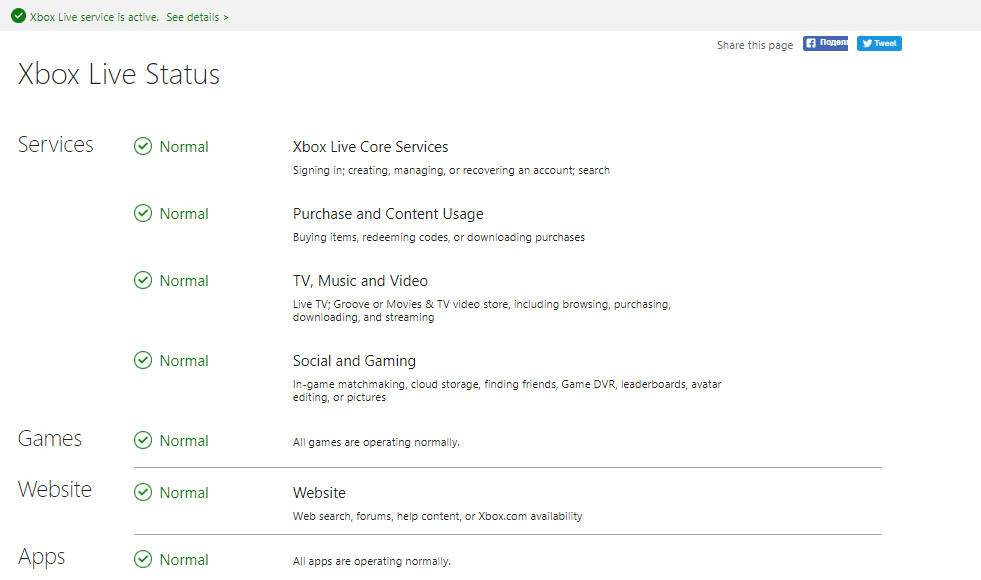The image size is (981, 580).
Task: Click the Normal status for Social and Gaming
Action: (x=184, y=361)
